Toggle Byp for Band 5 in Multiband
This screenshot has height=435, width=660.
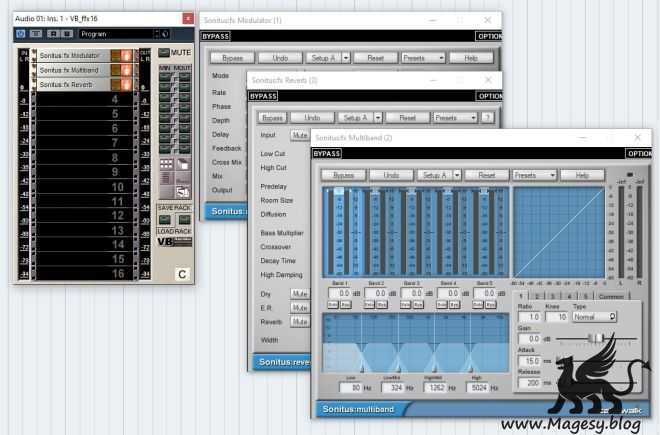coord(491,304)
